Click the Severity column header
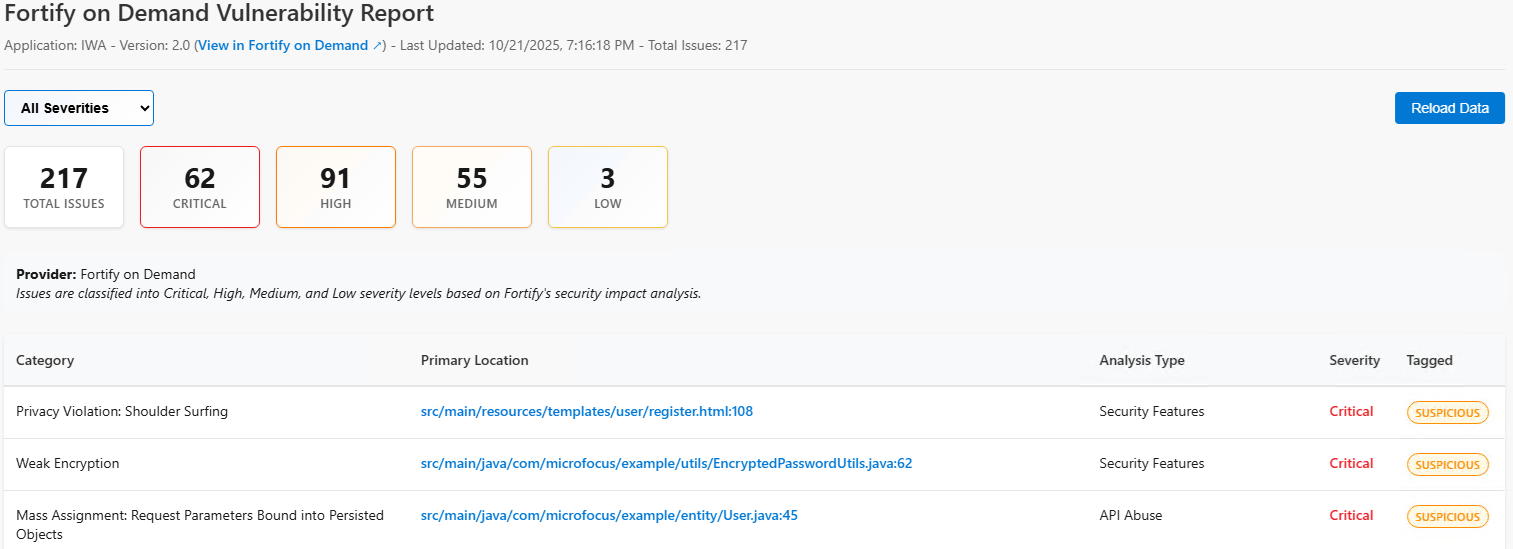 [1355, 360]
